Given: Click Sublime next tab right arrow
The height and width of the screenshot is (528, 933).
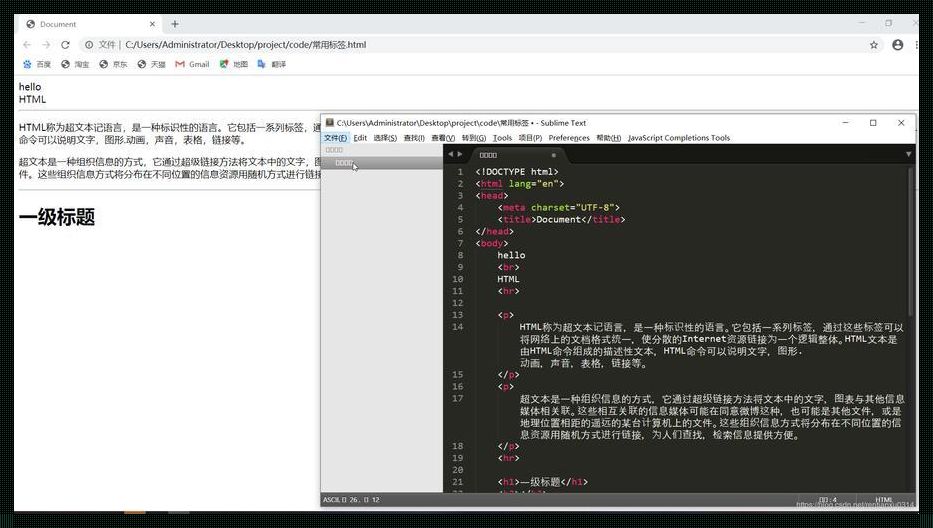Looking at the screenshot, I should (459, 154).
